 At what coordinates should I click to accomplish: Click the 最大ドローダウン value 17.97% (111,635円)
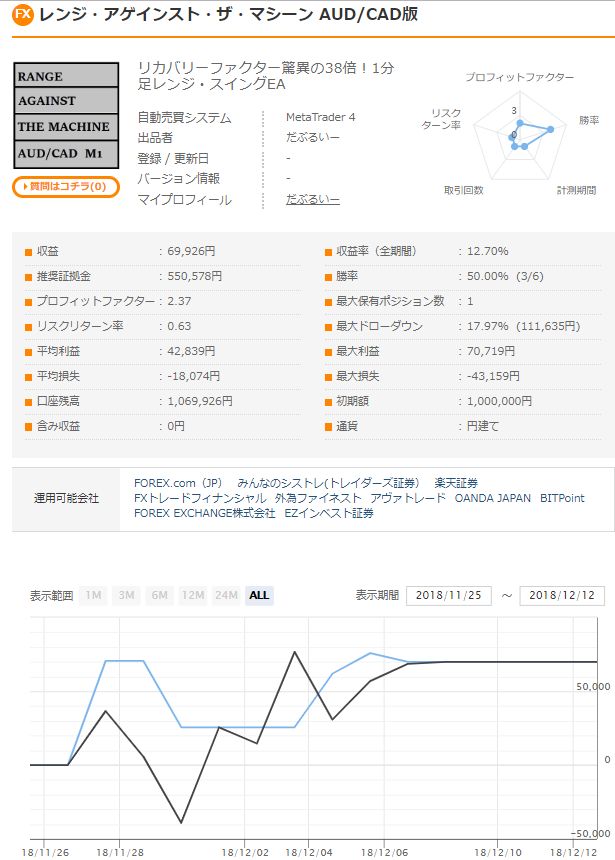[523, 326]
